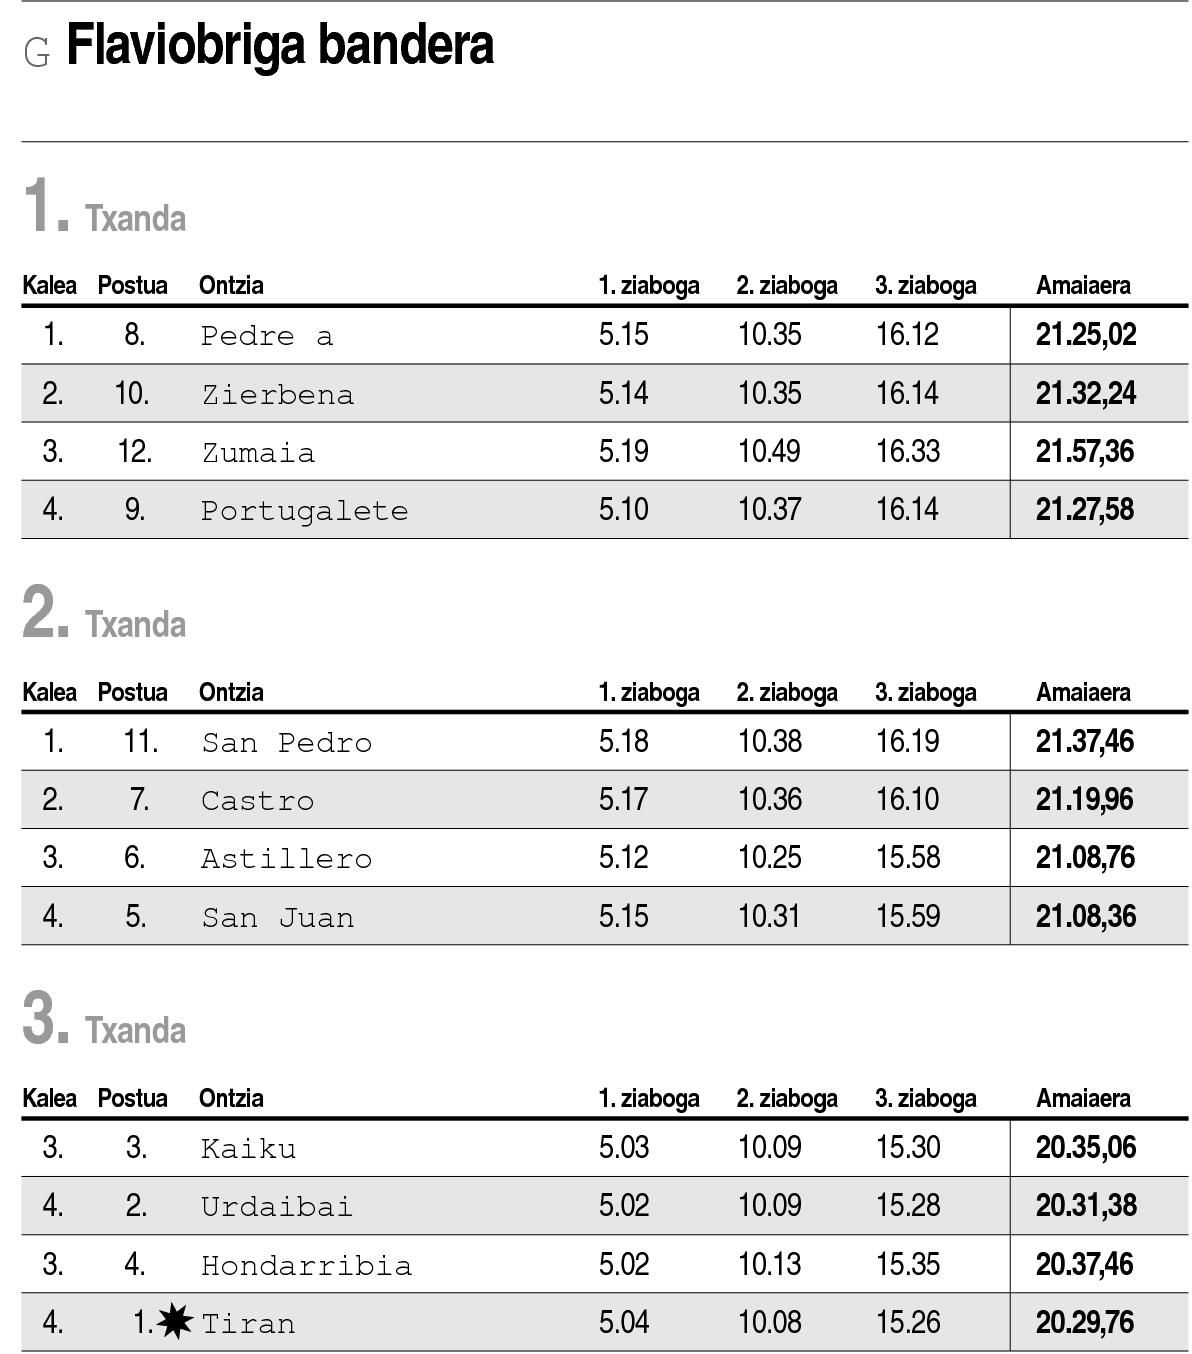
Task: Select the Kaiku row name
Action: [248, 1148]
